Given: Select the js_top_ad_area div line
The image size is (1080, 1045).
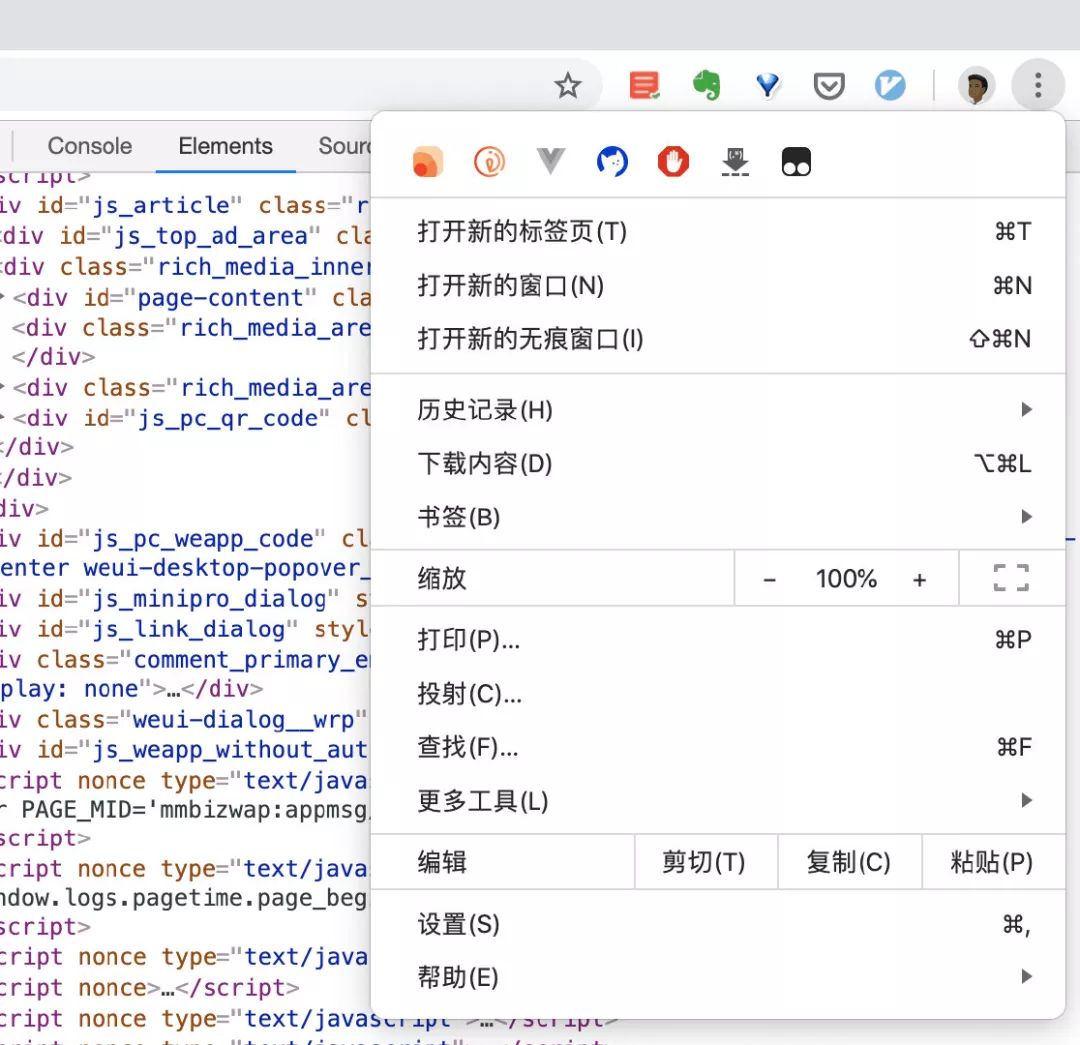Looking at the screenshot, I should coord(185,236).
